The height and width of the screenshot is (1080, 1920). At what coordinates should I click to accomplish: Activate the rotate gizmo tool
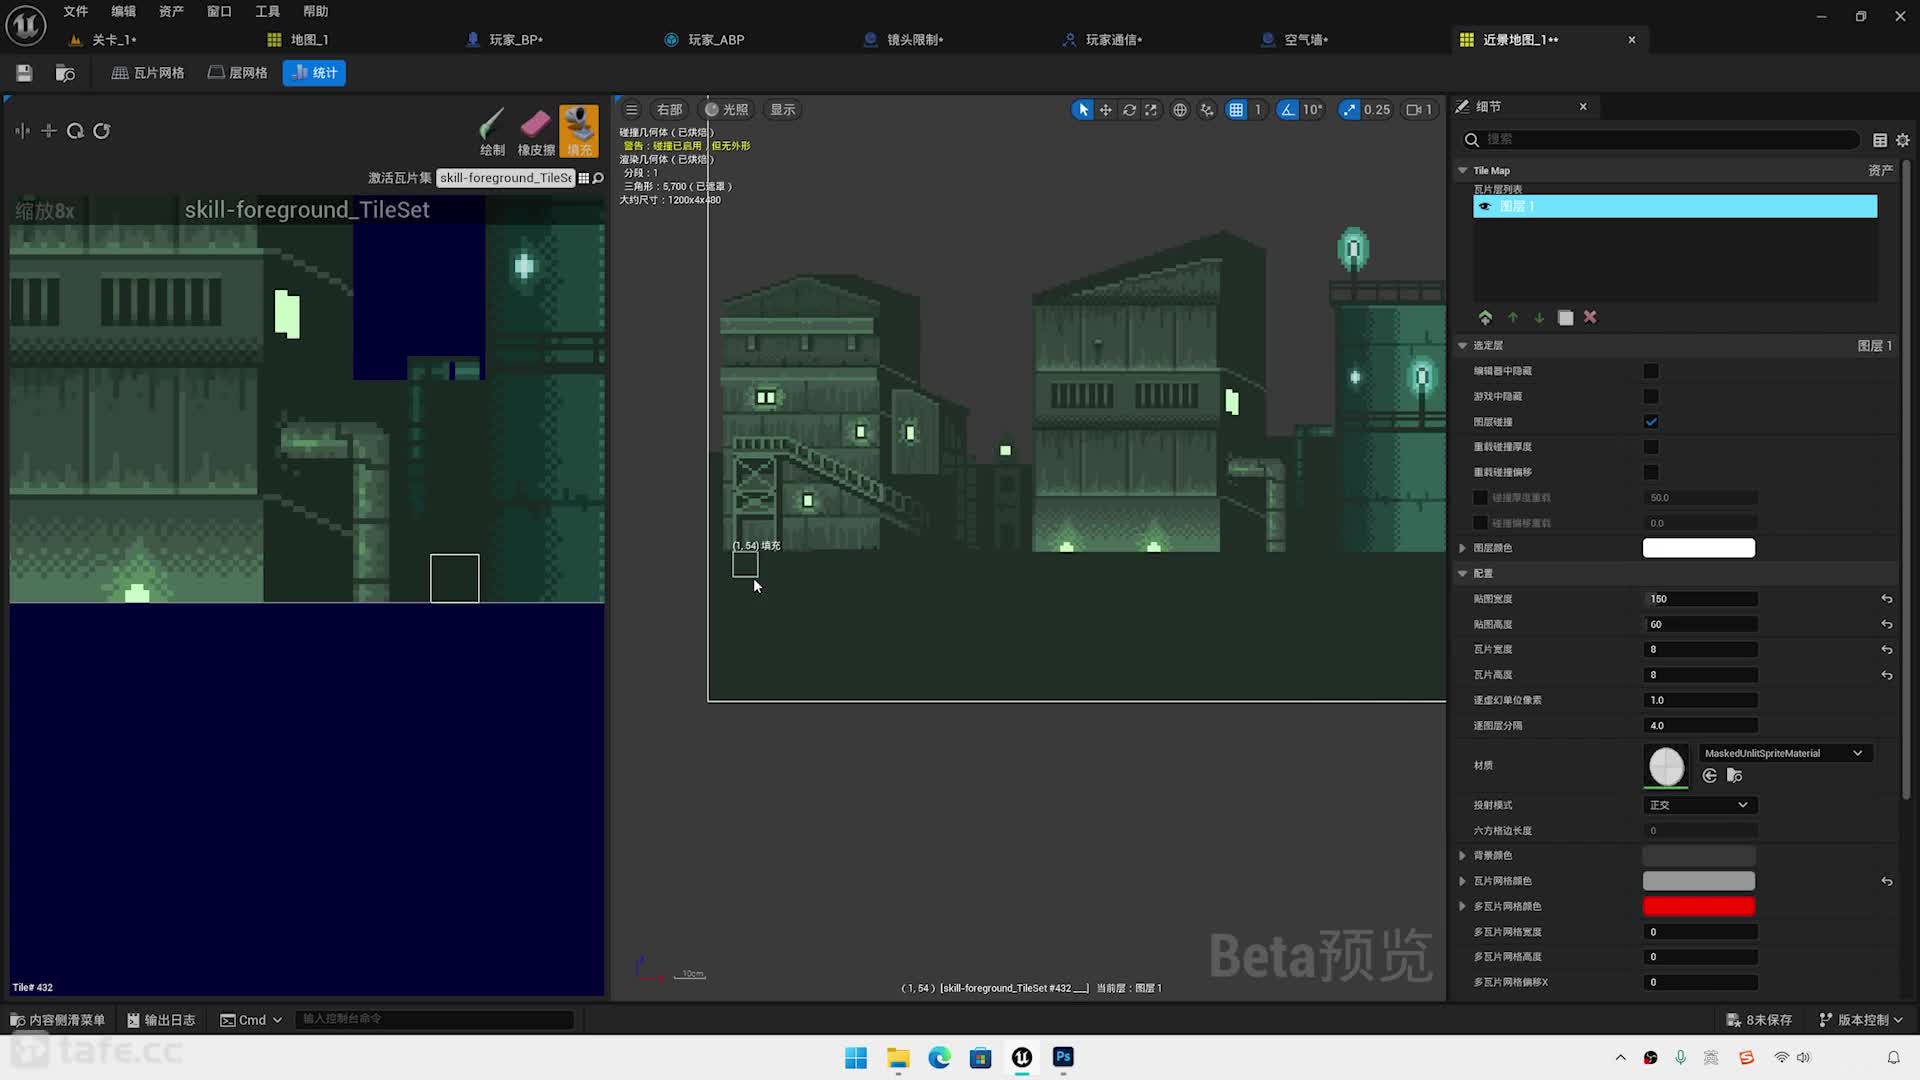1129,110
